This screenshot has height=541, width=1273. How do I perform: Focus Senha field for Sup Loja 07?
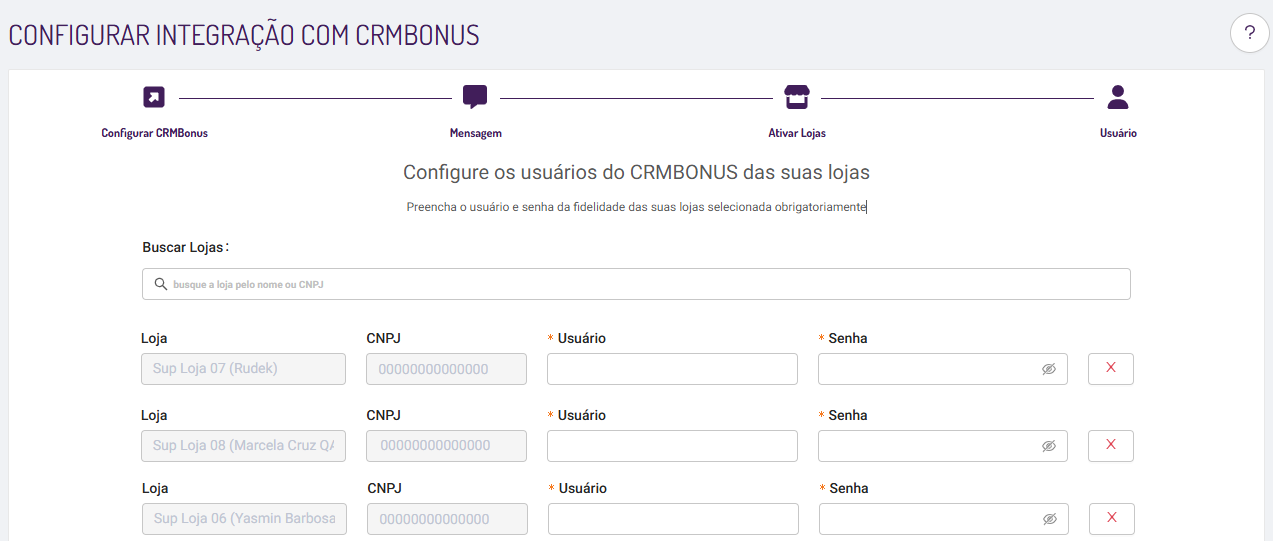point(943,369)
